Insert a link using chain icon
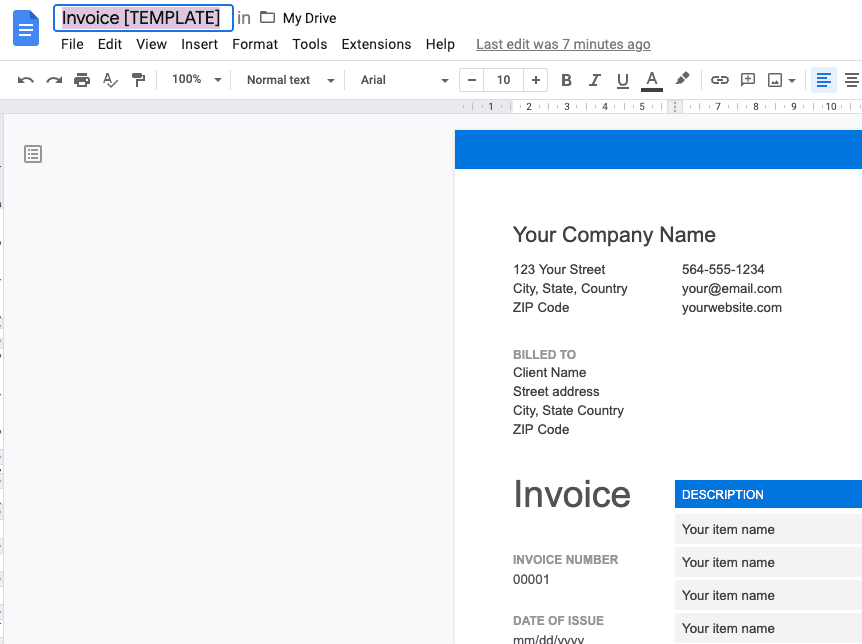The height and width of the screenshot is (644, 862). pyautogui.click(x=719, y=80)
